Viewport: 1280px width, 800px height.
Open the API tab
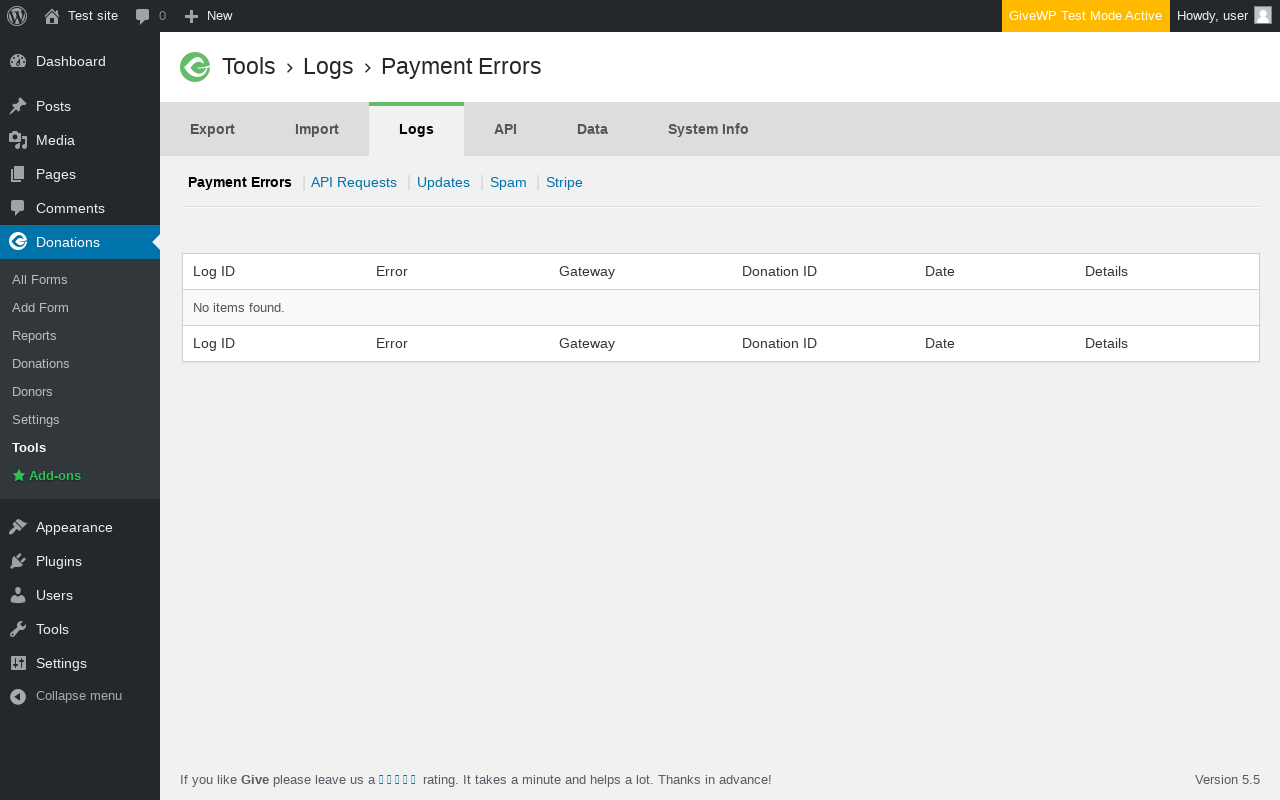pyautogui.click(x=505, y=129)
